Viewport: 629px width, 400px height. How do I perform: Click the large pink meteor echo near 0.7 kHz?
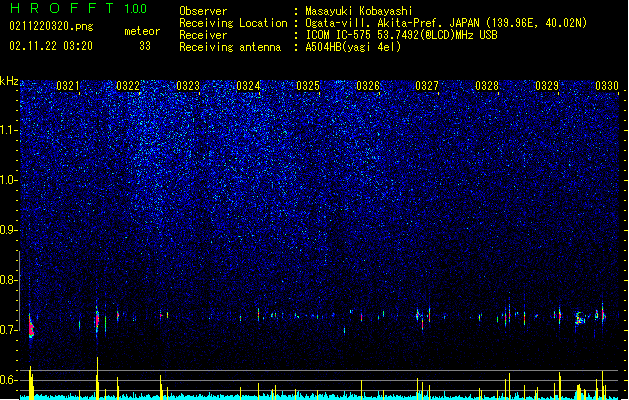pos(31,326)
